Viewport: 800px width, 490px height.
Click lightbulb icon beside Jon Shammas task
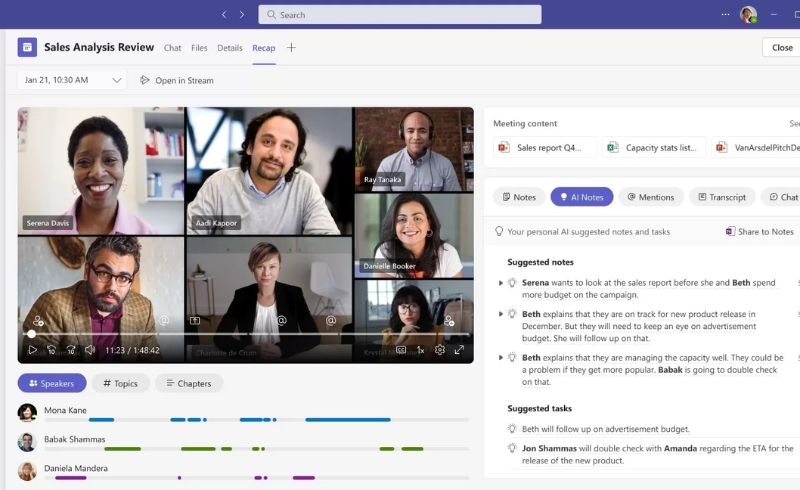click(512, 448)
